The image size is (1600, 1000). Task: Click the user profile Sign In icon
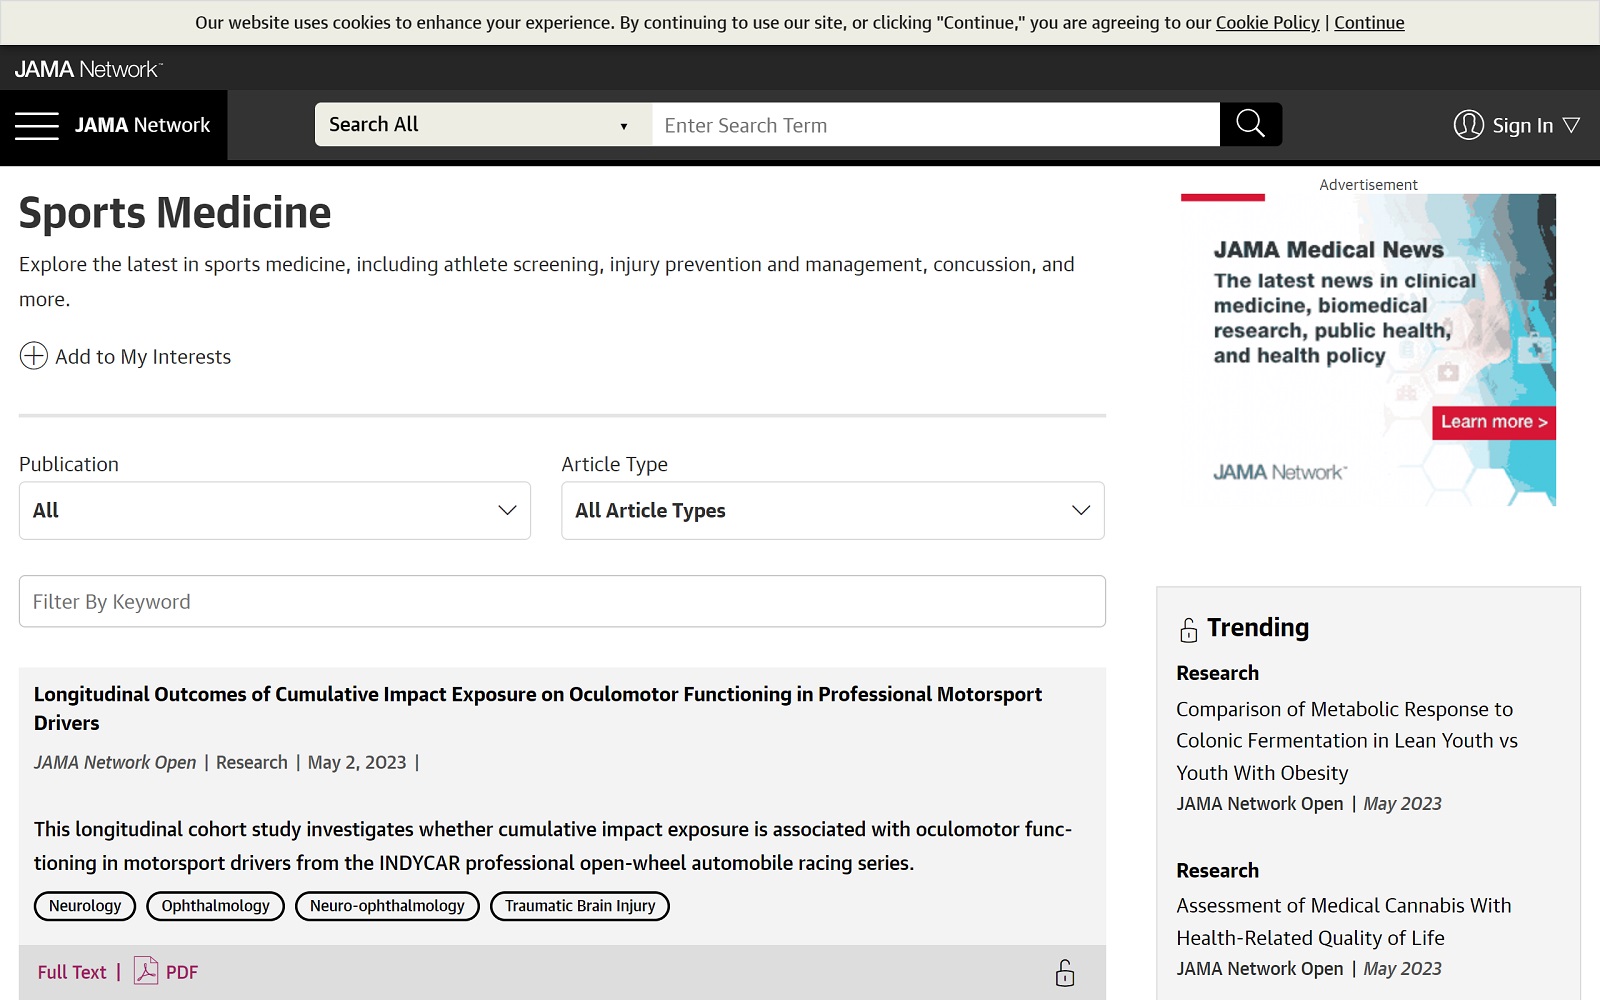pos(1468,125)
